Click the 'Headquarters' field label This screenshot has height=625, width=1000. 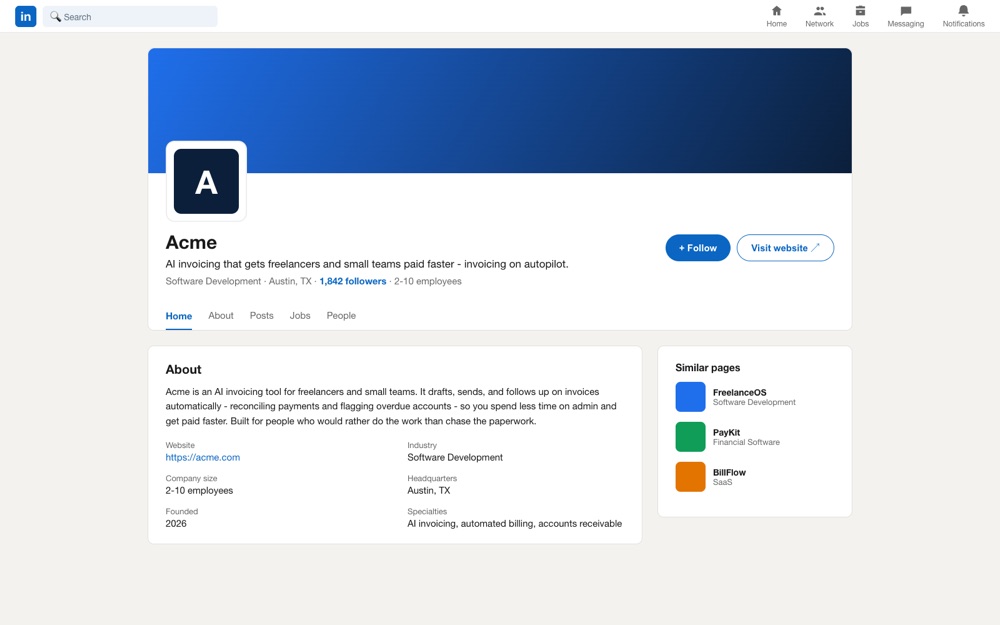(x=432, y=478)
